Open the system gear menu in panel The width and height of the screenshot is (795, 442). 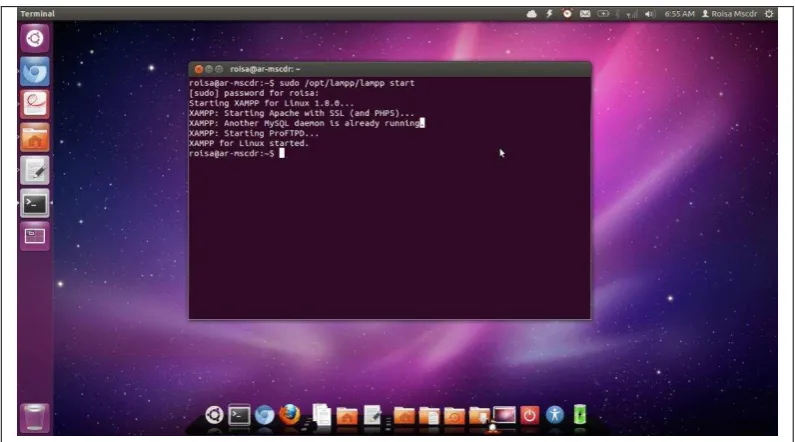(769, 14)
